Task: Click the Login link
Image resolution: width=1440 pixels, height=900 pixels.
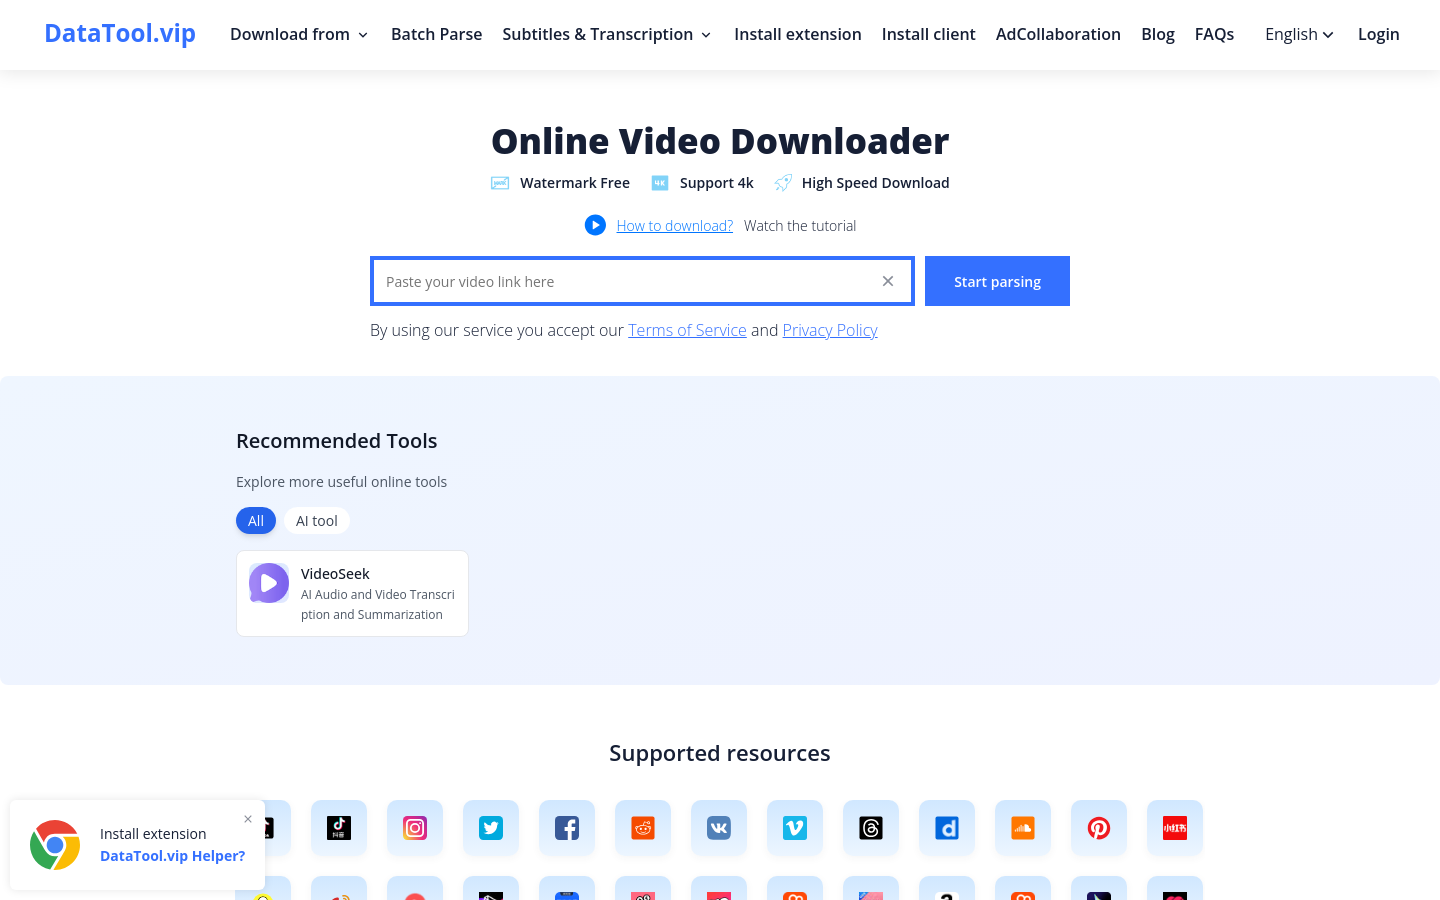Action: [1378, 34]
